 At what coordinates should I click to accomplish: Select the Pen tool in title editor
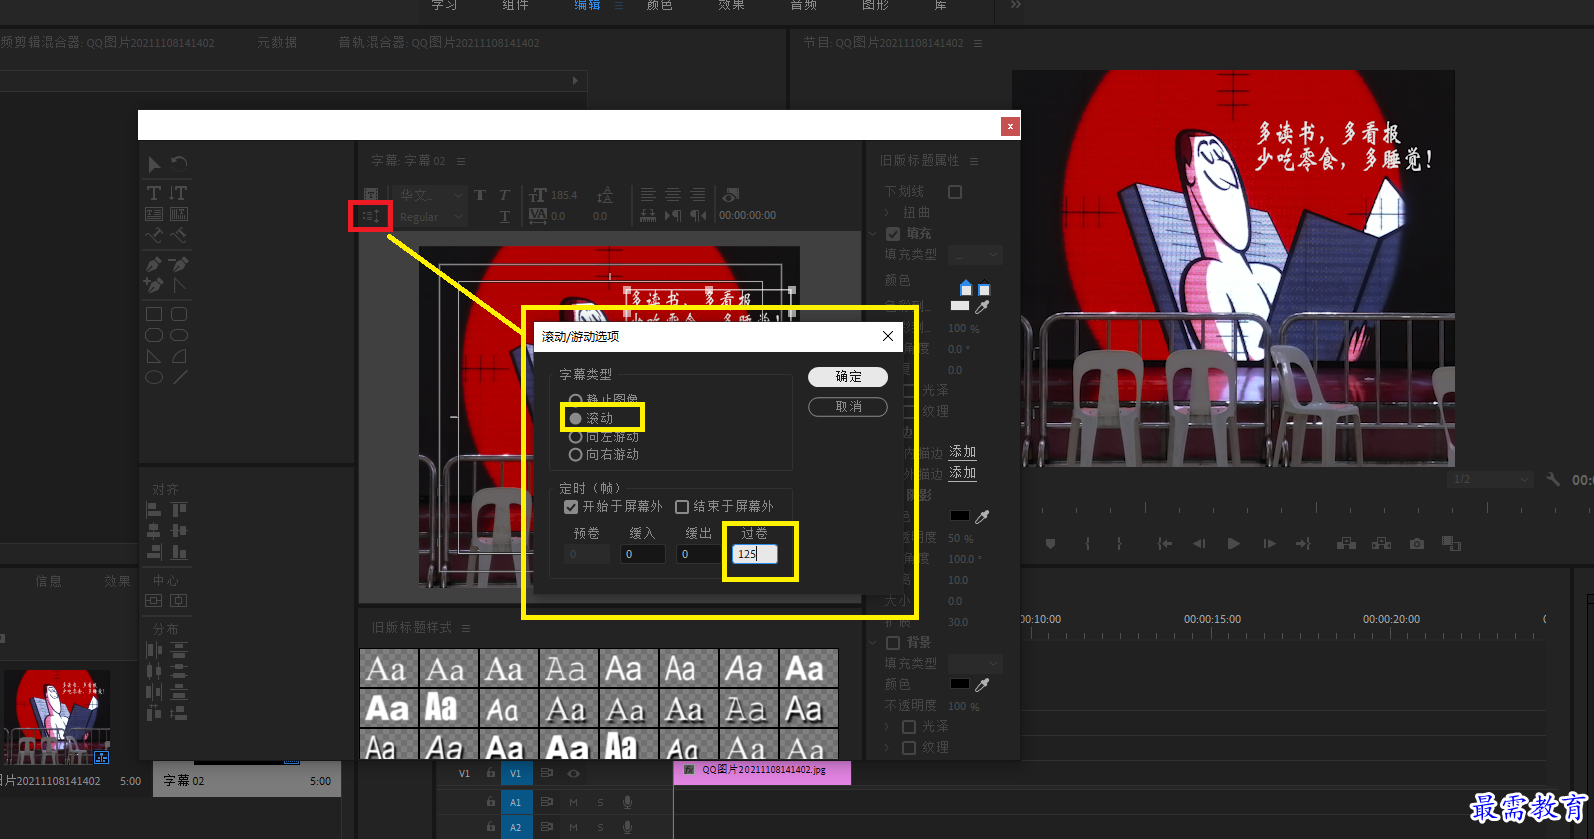pyautogui.click(x=154, y=265)
